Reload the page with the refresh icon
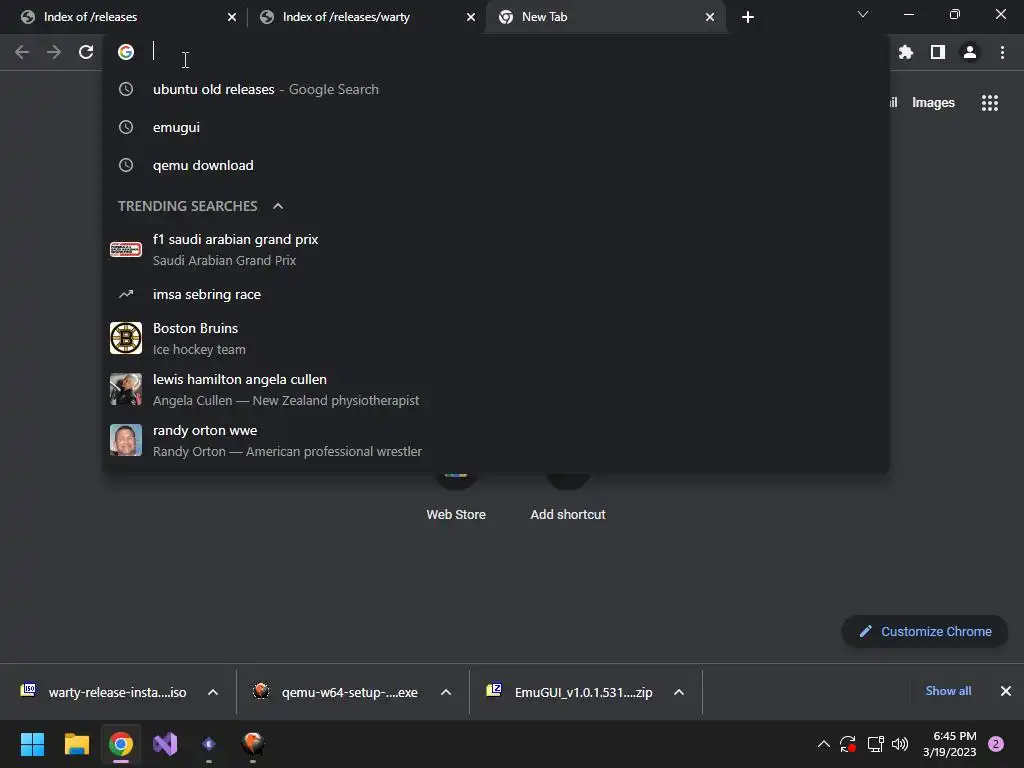 86,52
